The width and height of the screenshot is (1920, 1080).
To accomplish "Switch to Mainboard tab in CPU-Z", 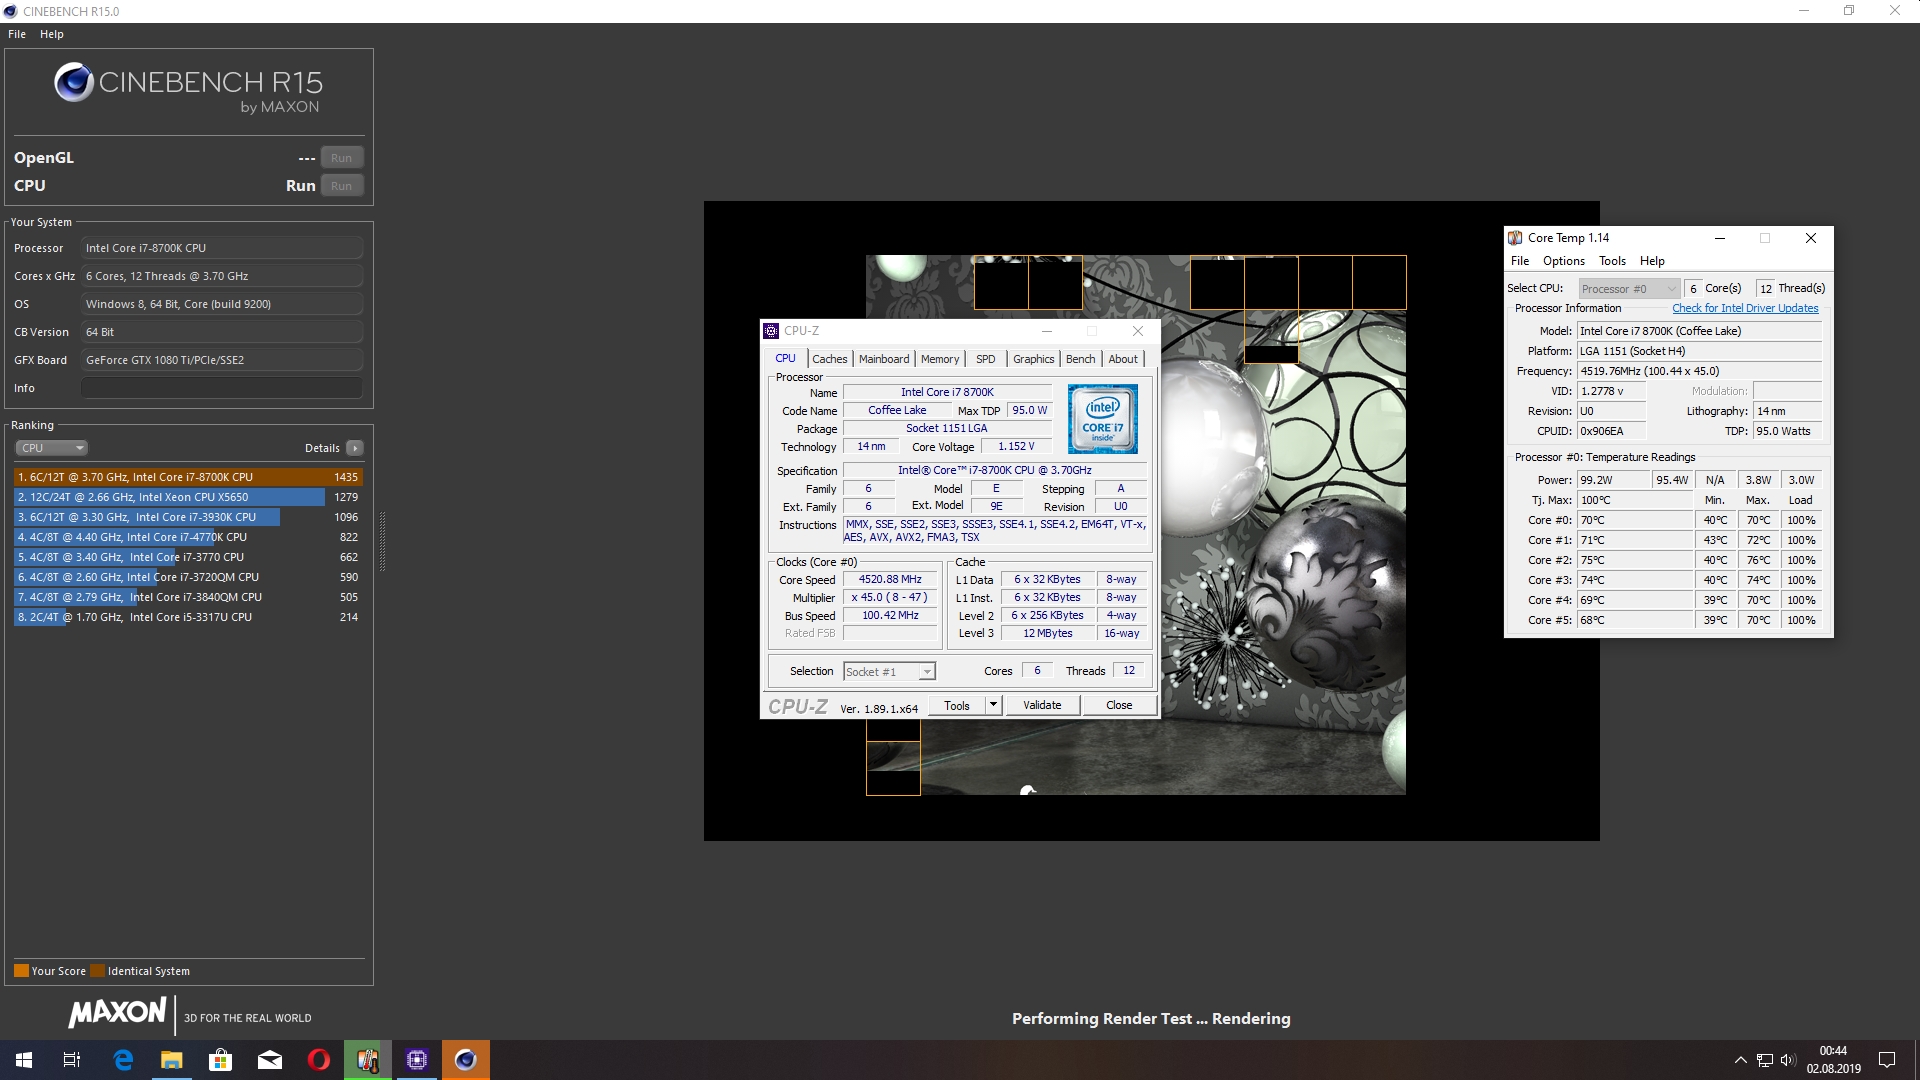I will pos(883,359).
